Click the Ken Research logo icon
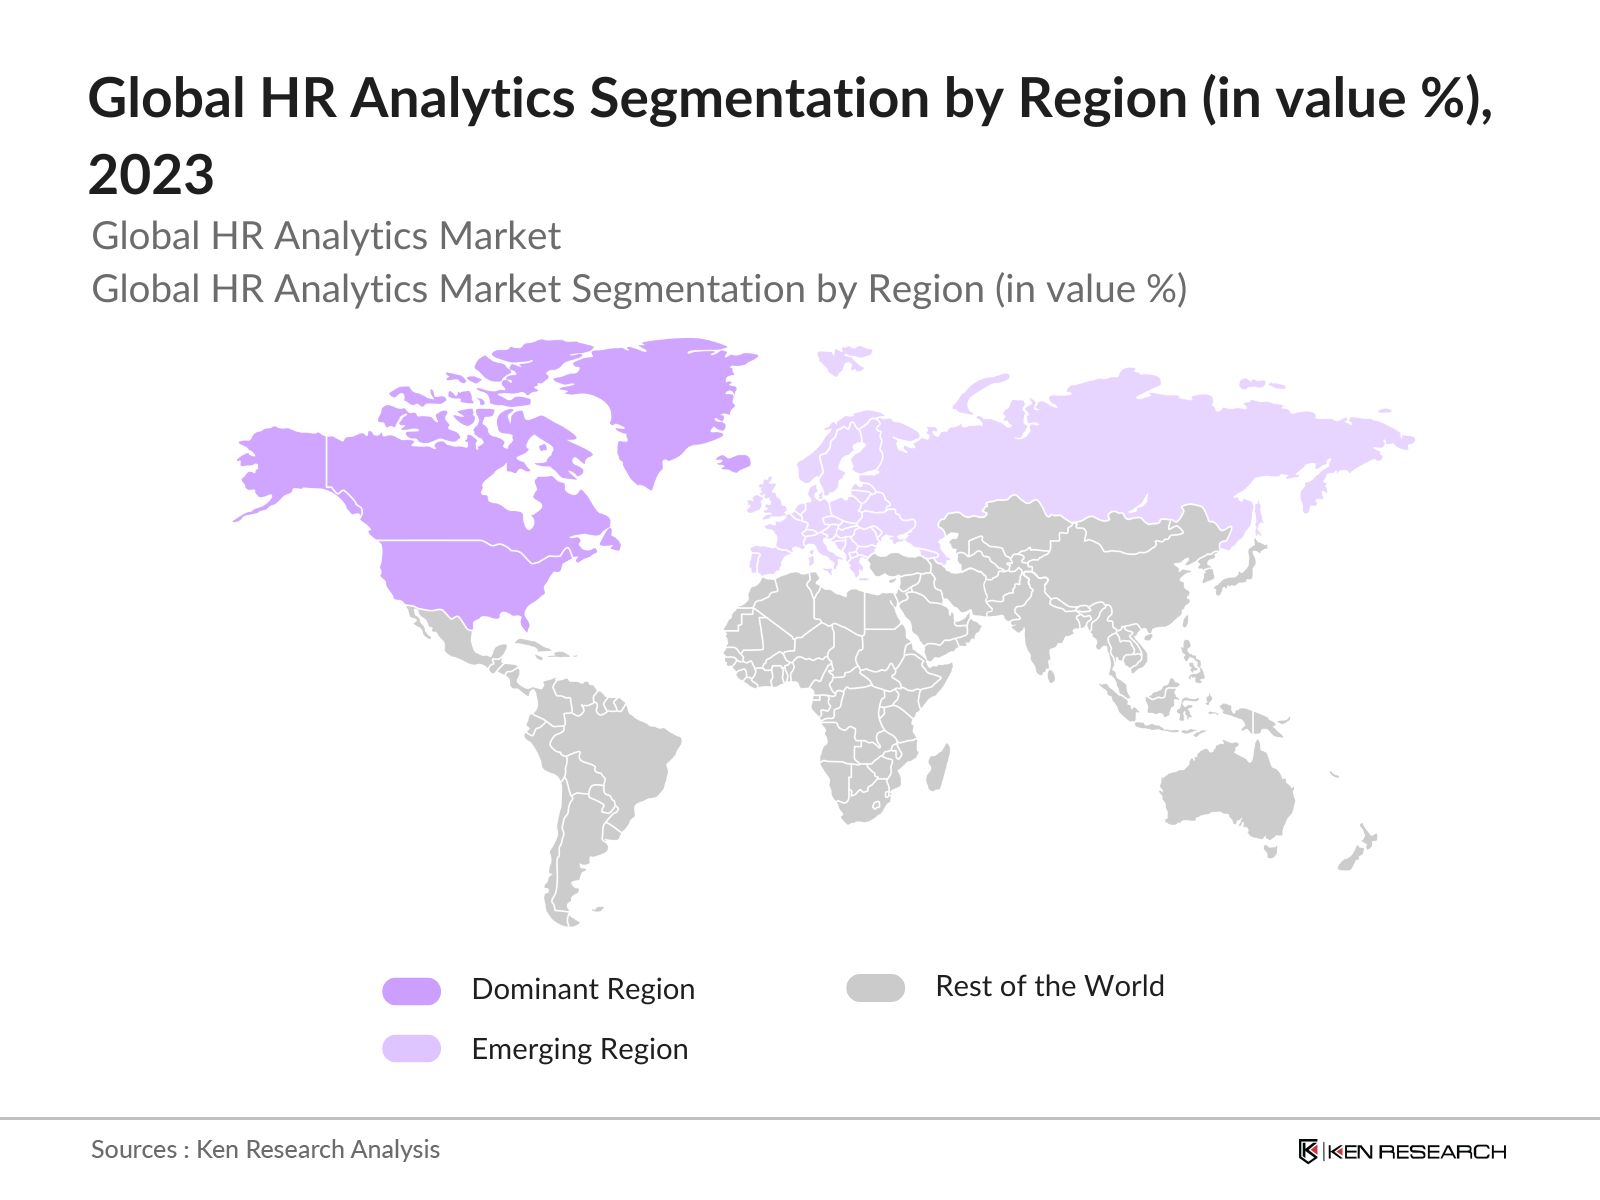1600x1200 pixels. tap(1308, 1151)
